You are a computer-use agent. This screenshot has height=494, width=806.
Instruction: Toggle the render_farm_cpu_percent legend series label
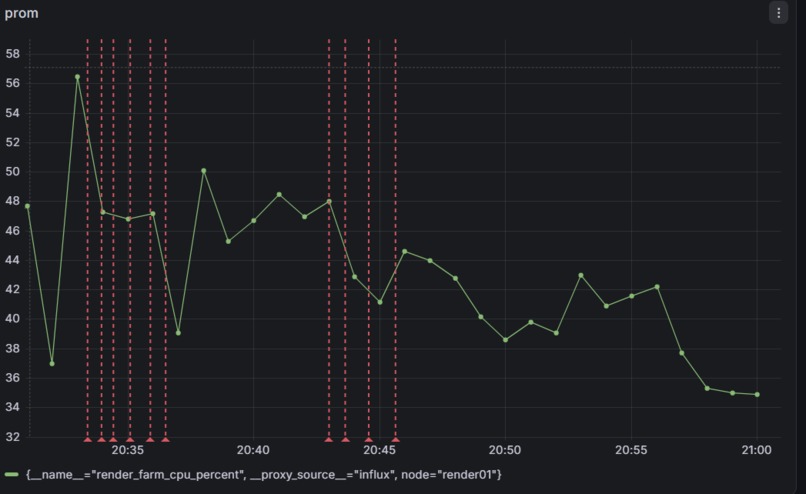point(263,474)
